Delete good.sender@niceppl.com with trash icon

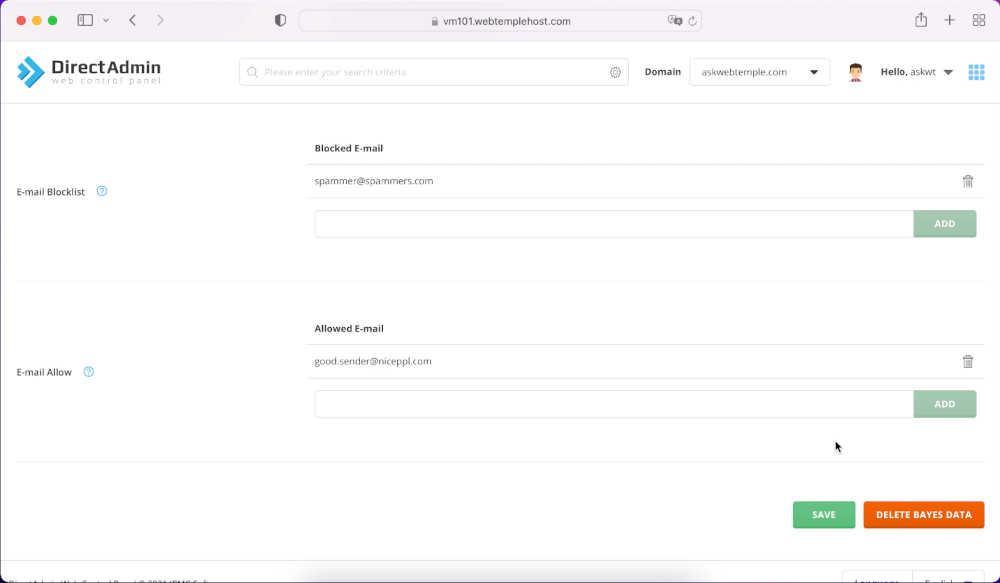[x=967, y=362]
